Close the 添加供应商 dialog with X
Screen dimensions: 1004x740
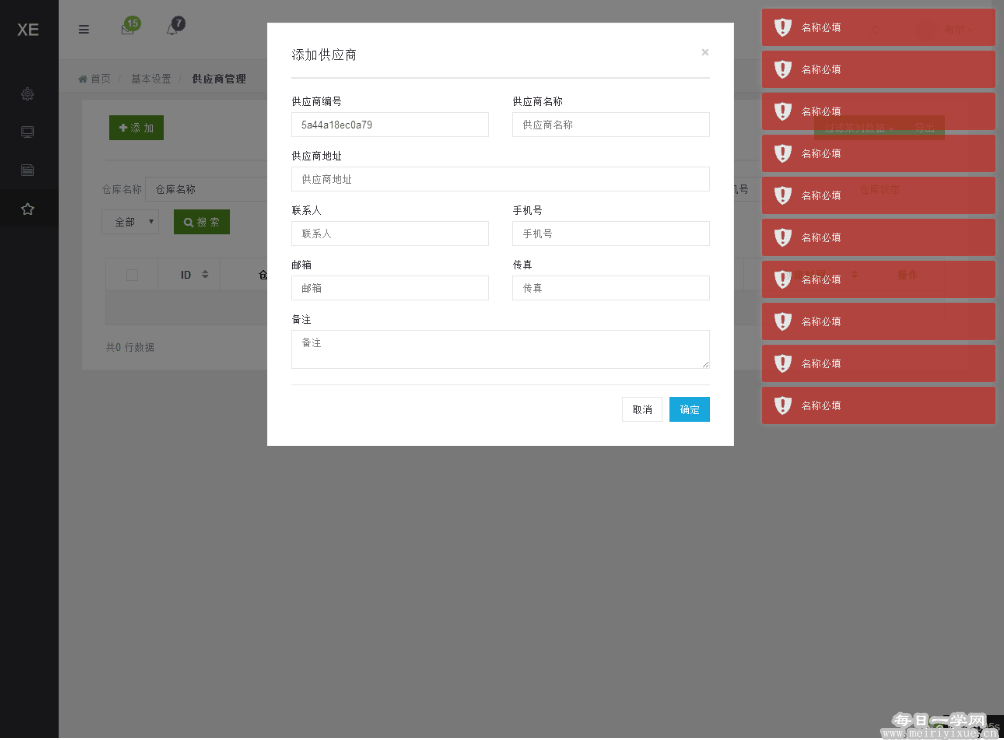click(705, 52)
